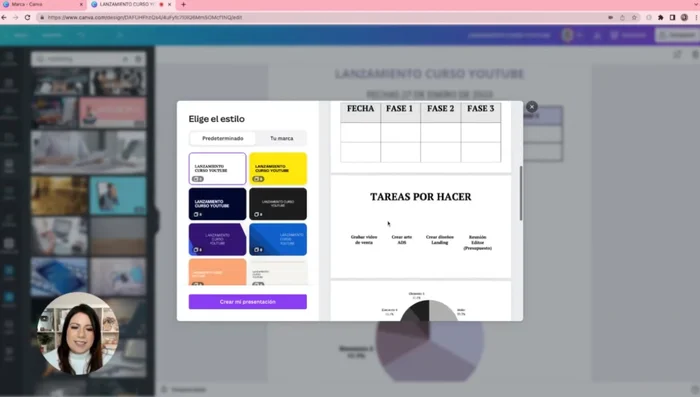Image resolution: width=700 pixels, height=397 pixels.
Task: Bookmark this page with the star icon
Action: pos(634,17)
